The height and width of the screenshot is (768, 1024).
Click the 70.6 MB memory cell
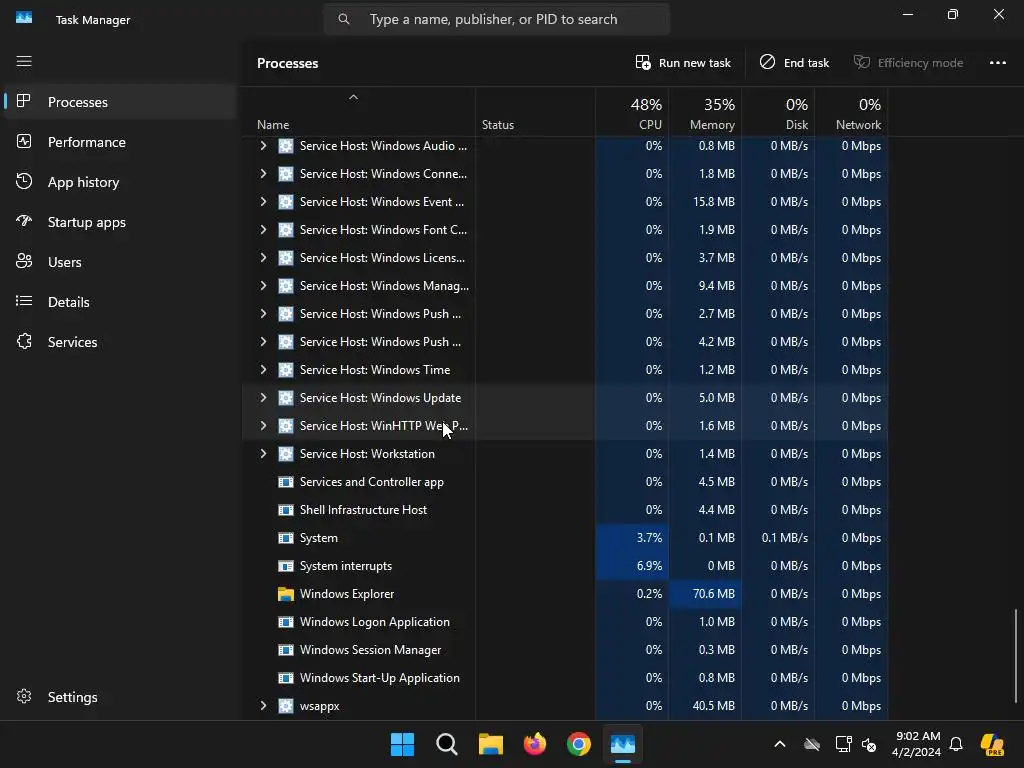point(705,594)
